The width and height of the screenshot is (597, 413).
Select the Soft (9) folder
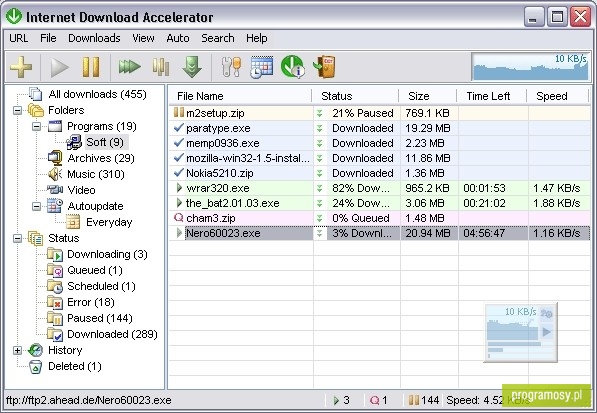click(105, 142)
